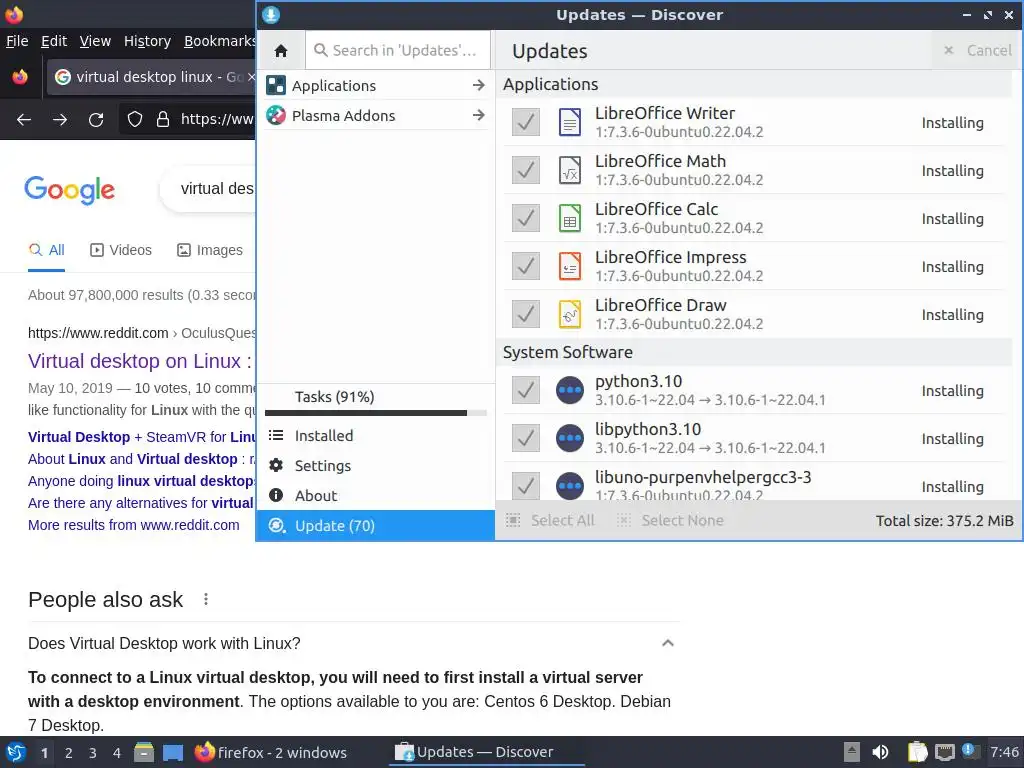Expand the Applications category arrow
This screenshot has width=1024, height=768.
(479, 85)
